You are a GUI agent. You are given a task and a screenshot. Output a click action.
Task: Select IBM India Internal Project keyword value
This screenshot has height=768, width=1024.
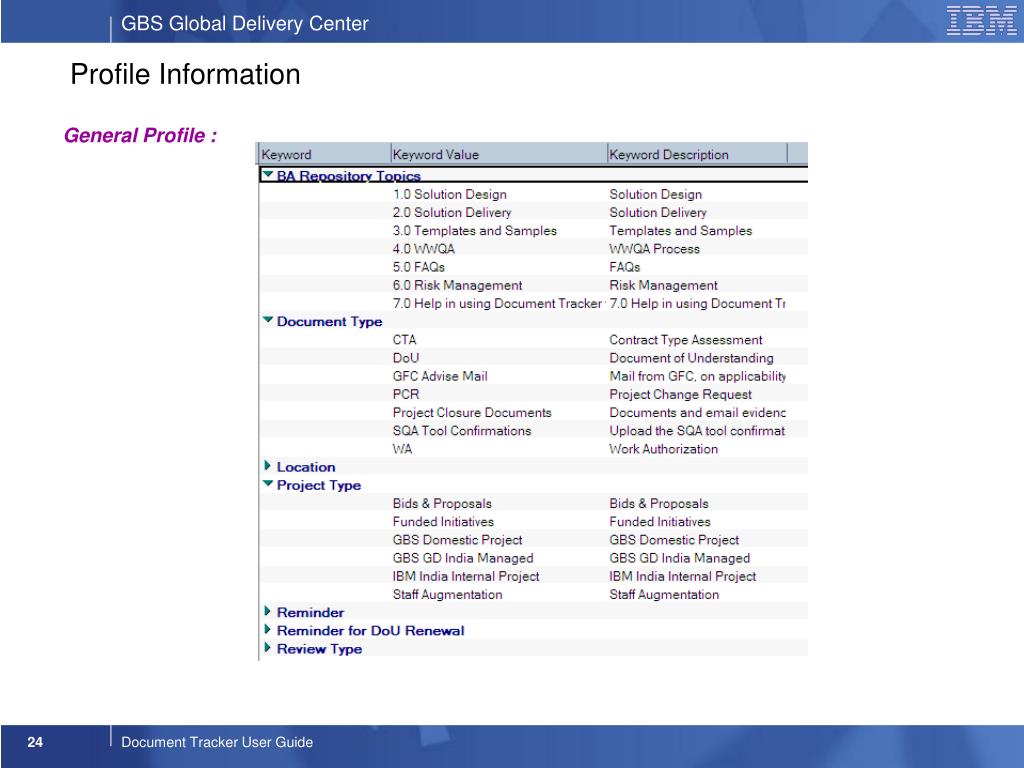tap(466, 577)
